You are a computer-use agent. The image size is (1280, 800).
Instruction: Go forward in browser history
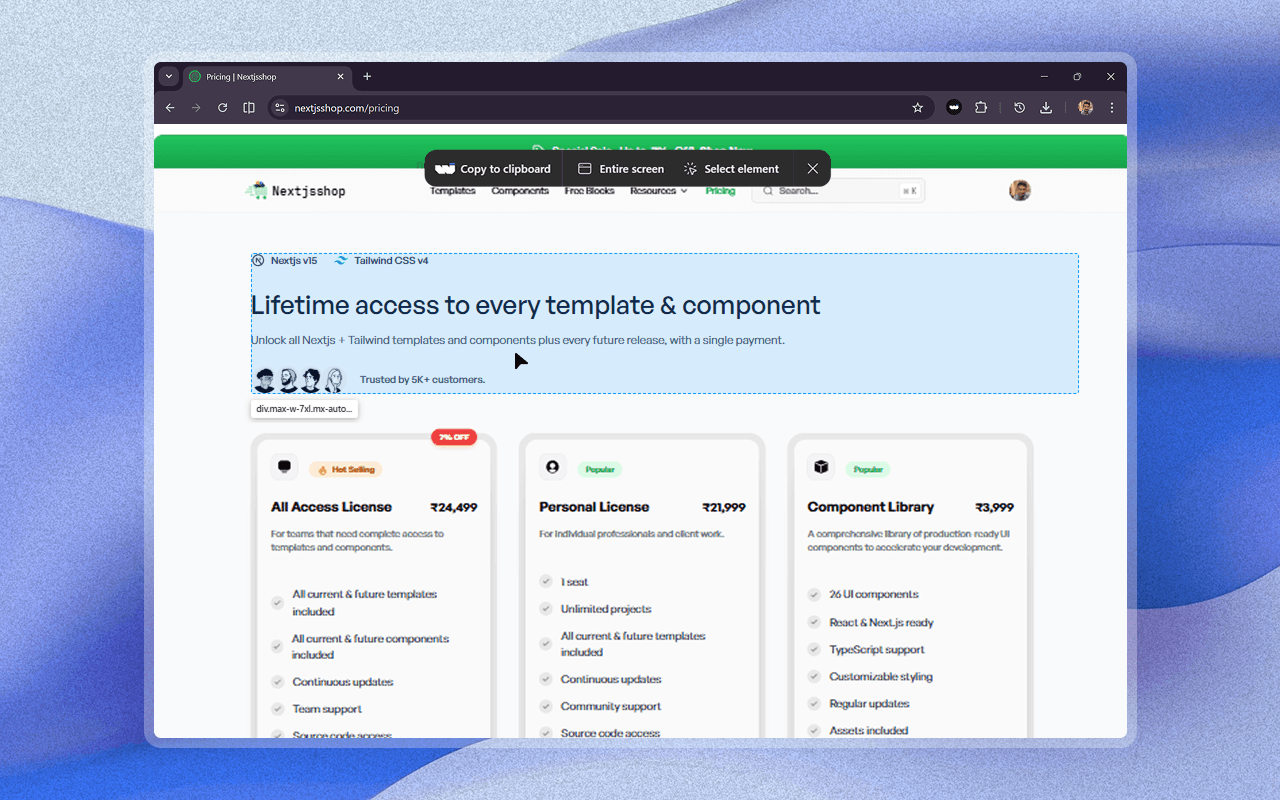click(196, 108)
